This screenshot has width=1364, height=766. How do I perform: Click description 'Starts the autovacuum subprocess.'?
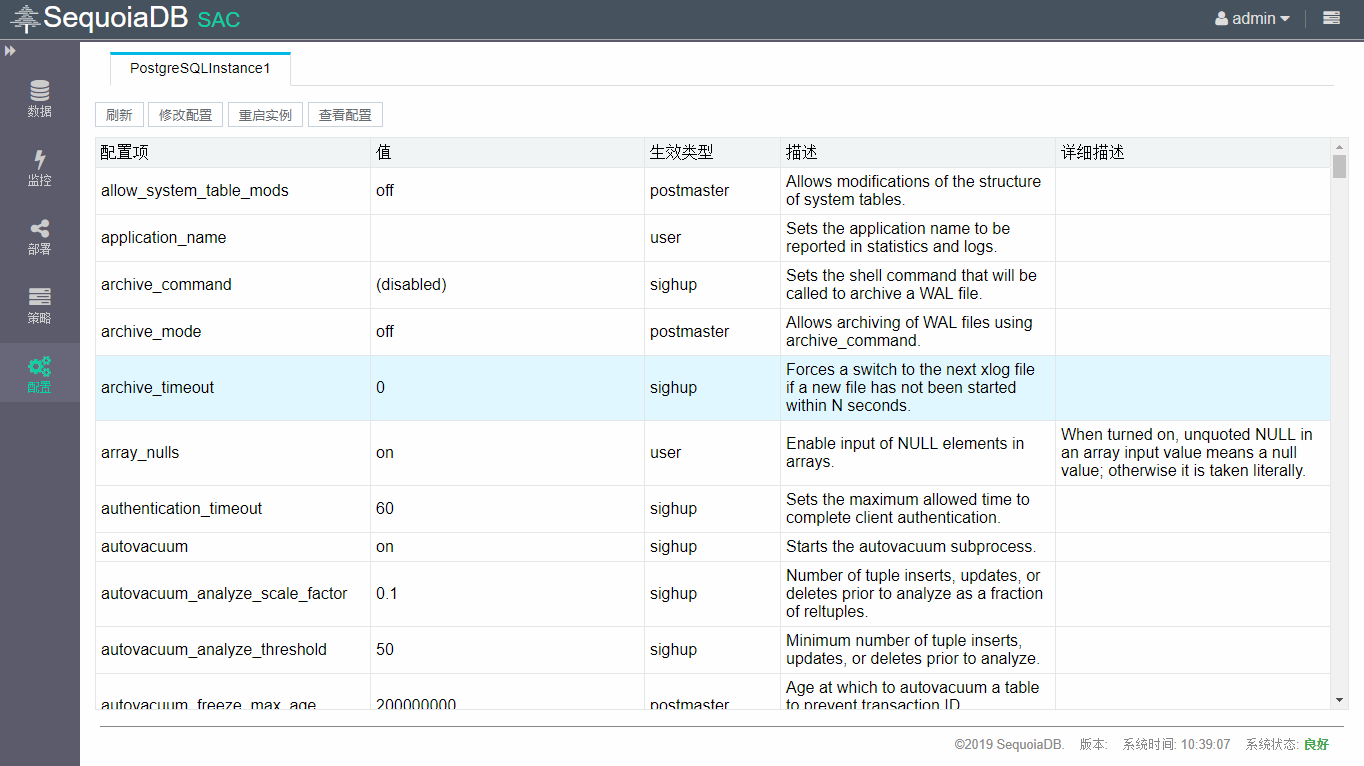coord(911,546)
